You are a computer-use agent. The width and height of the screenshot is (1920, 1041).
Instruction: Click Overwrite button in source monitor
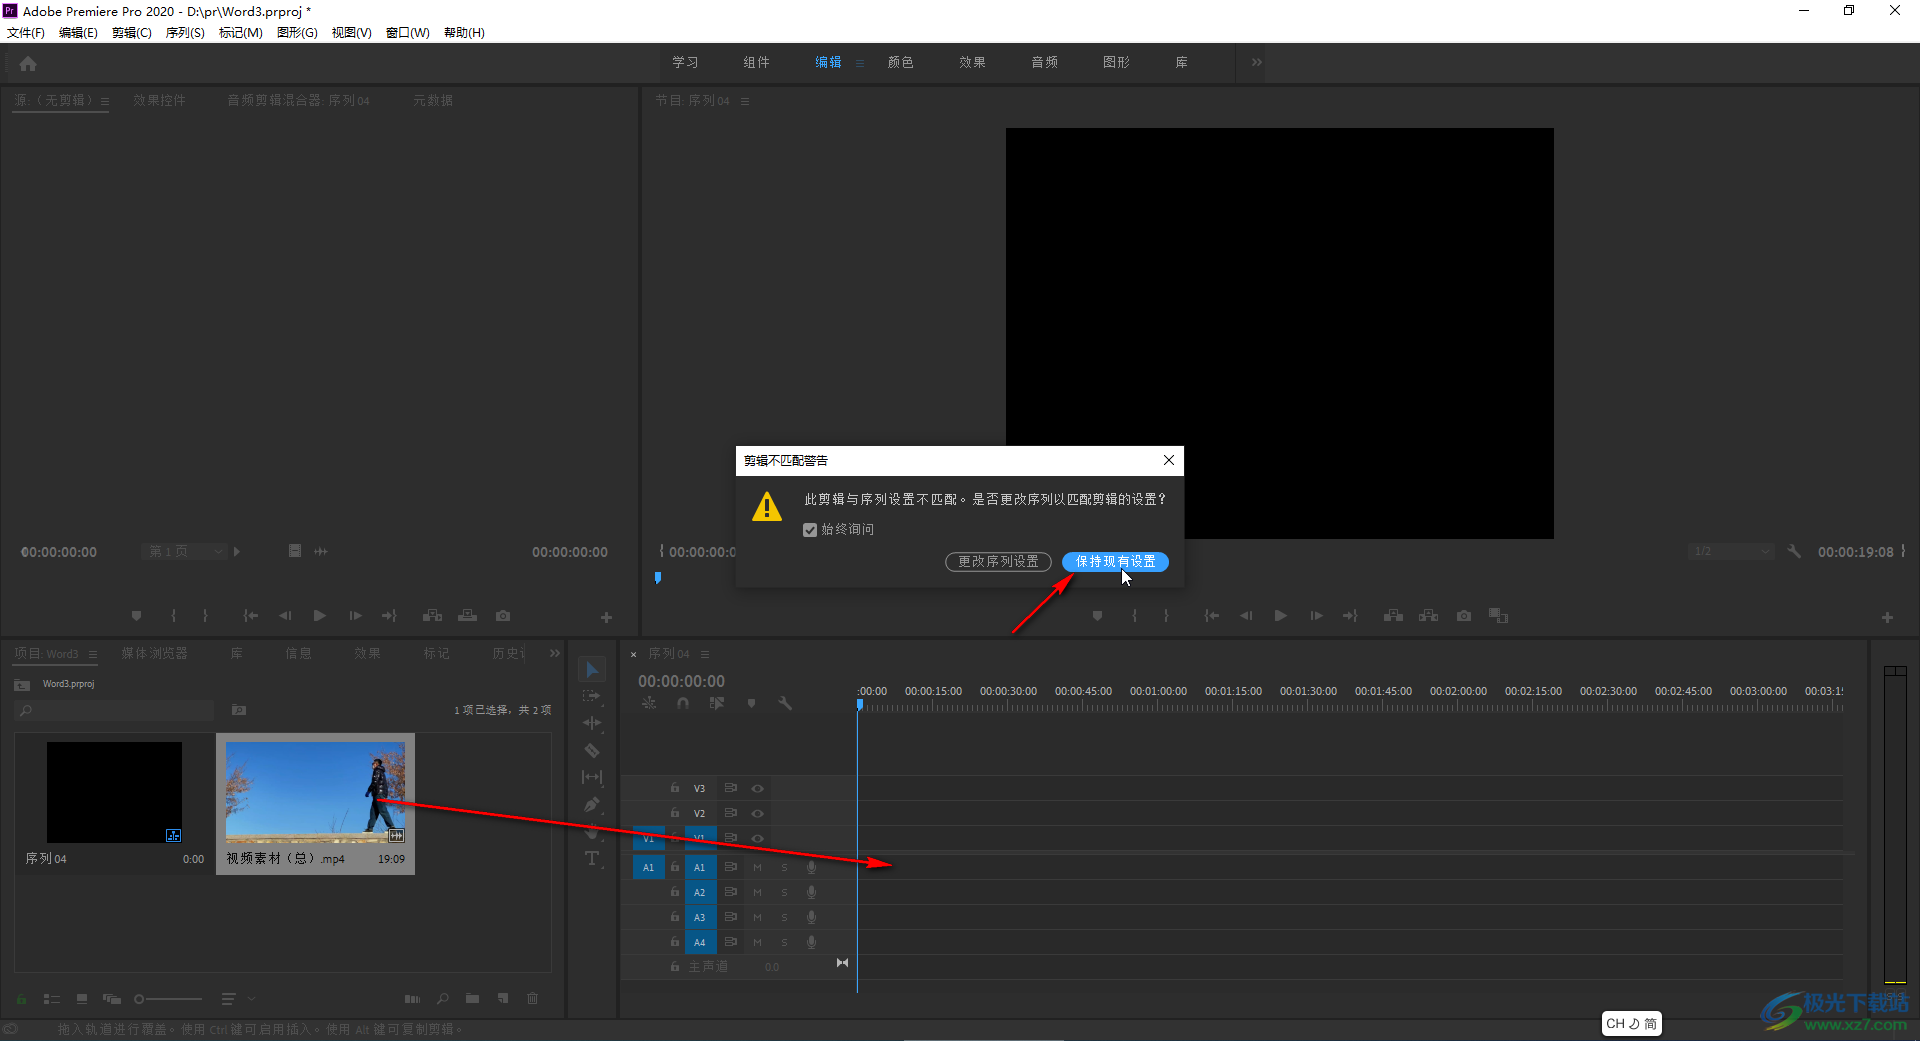467,616
